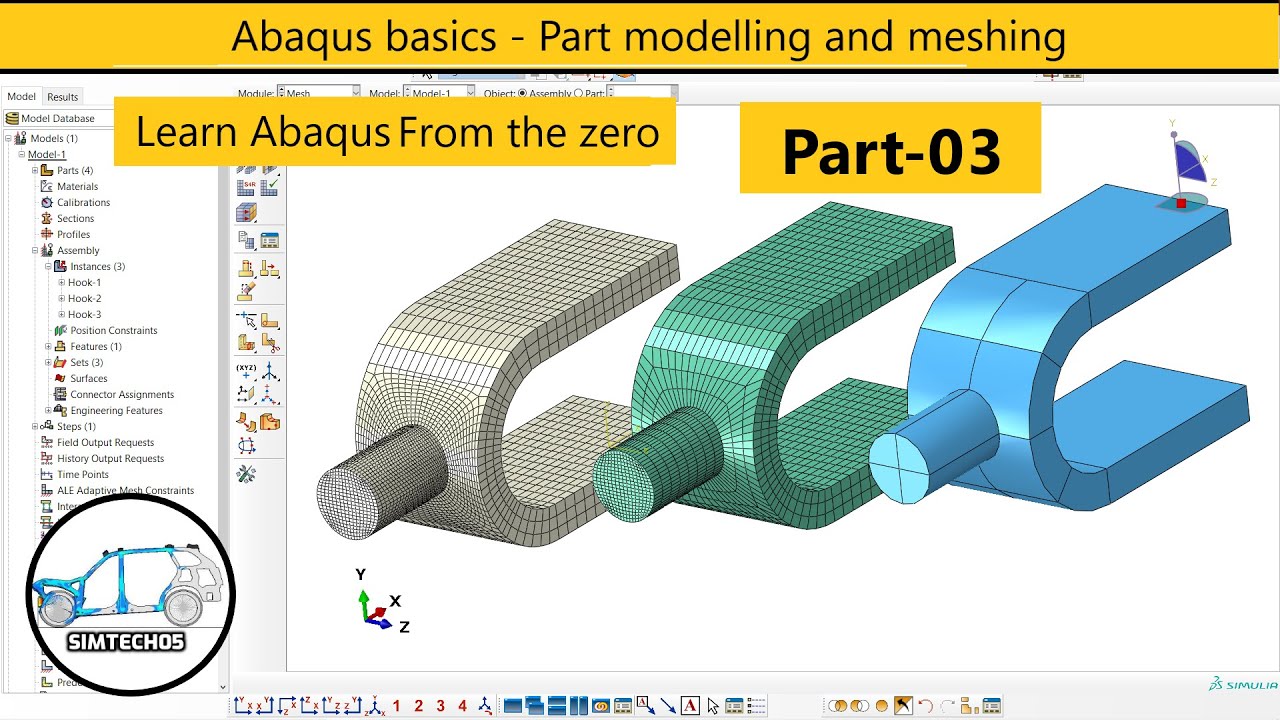Select History Output Requests item
Screen dimensions: 1280x720
(110, 458)
